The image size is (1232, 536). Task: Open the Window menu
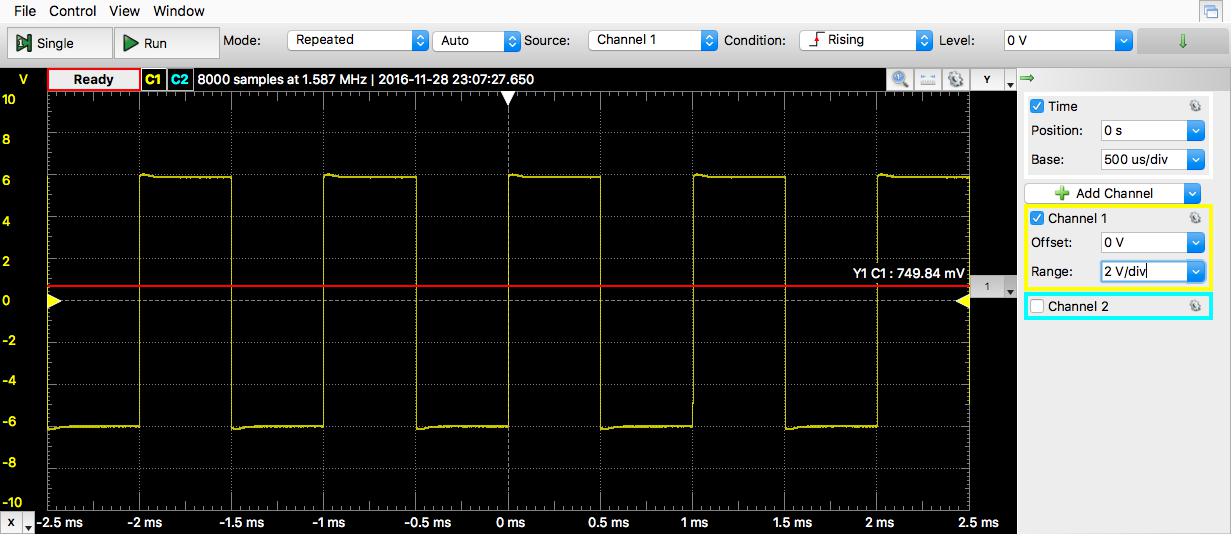click(x=179, y=11)
